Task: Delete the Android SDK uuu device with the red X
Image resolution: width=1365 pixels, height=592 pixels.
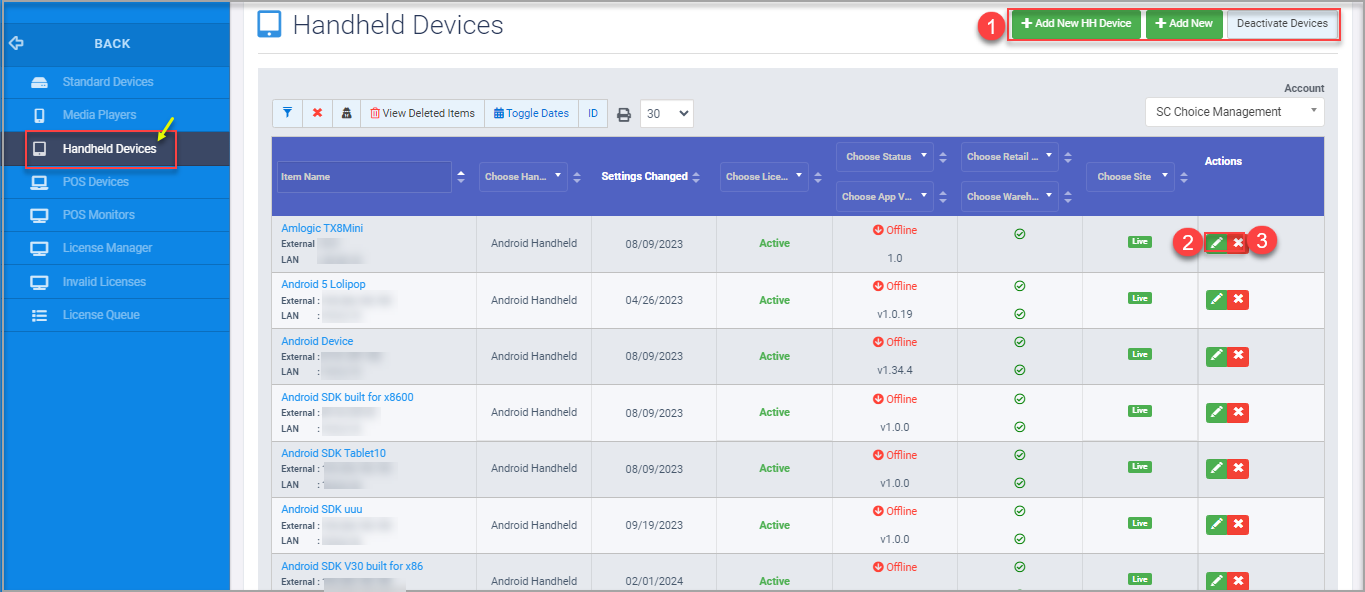Action: click(x=1238, y=525)
